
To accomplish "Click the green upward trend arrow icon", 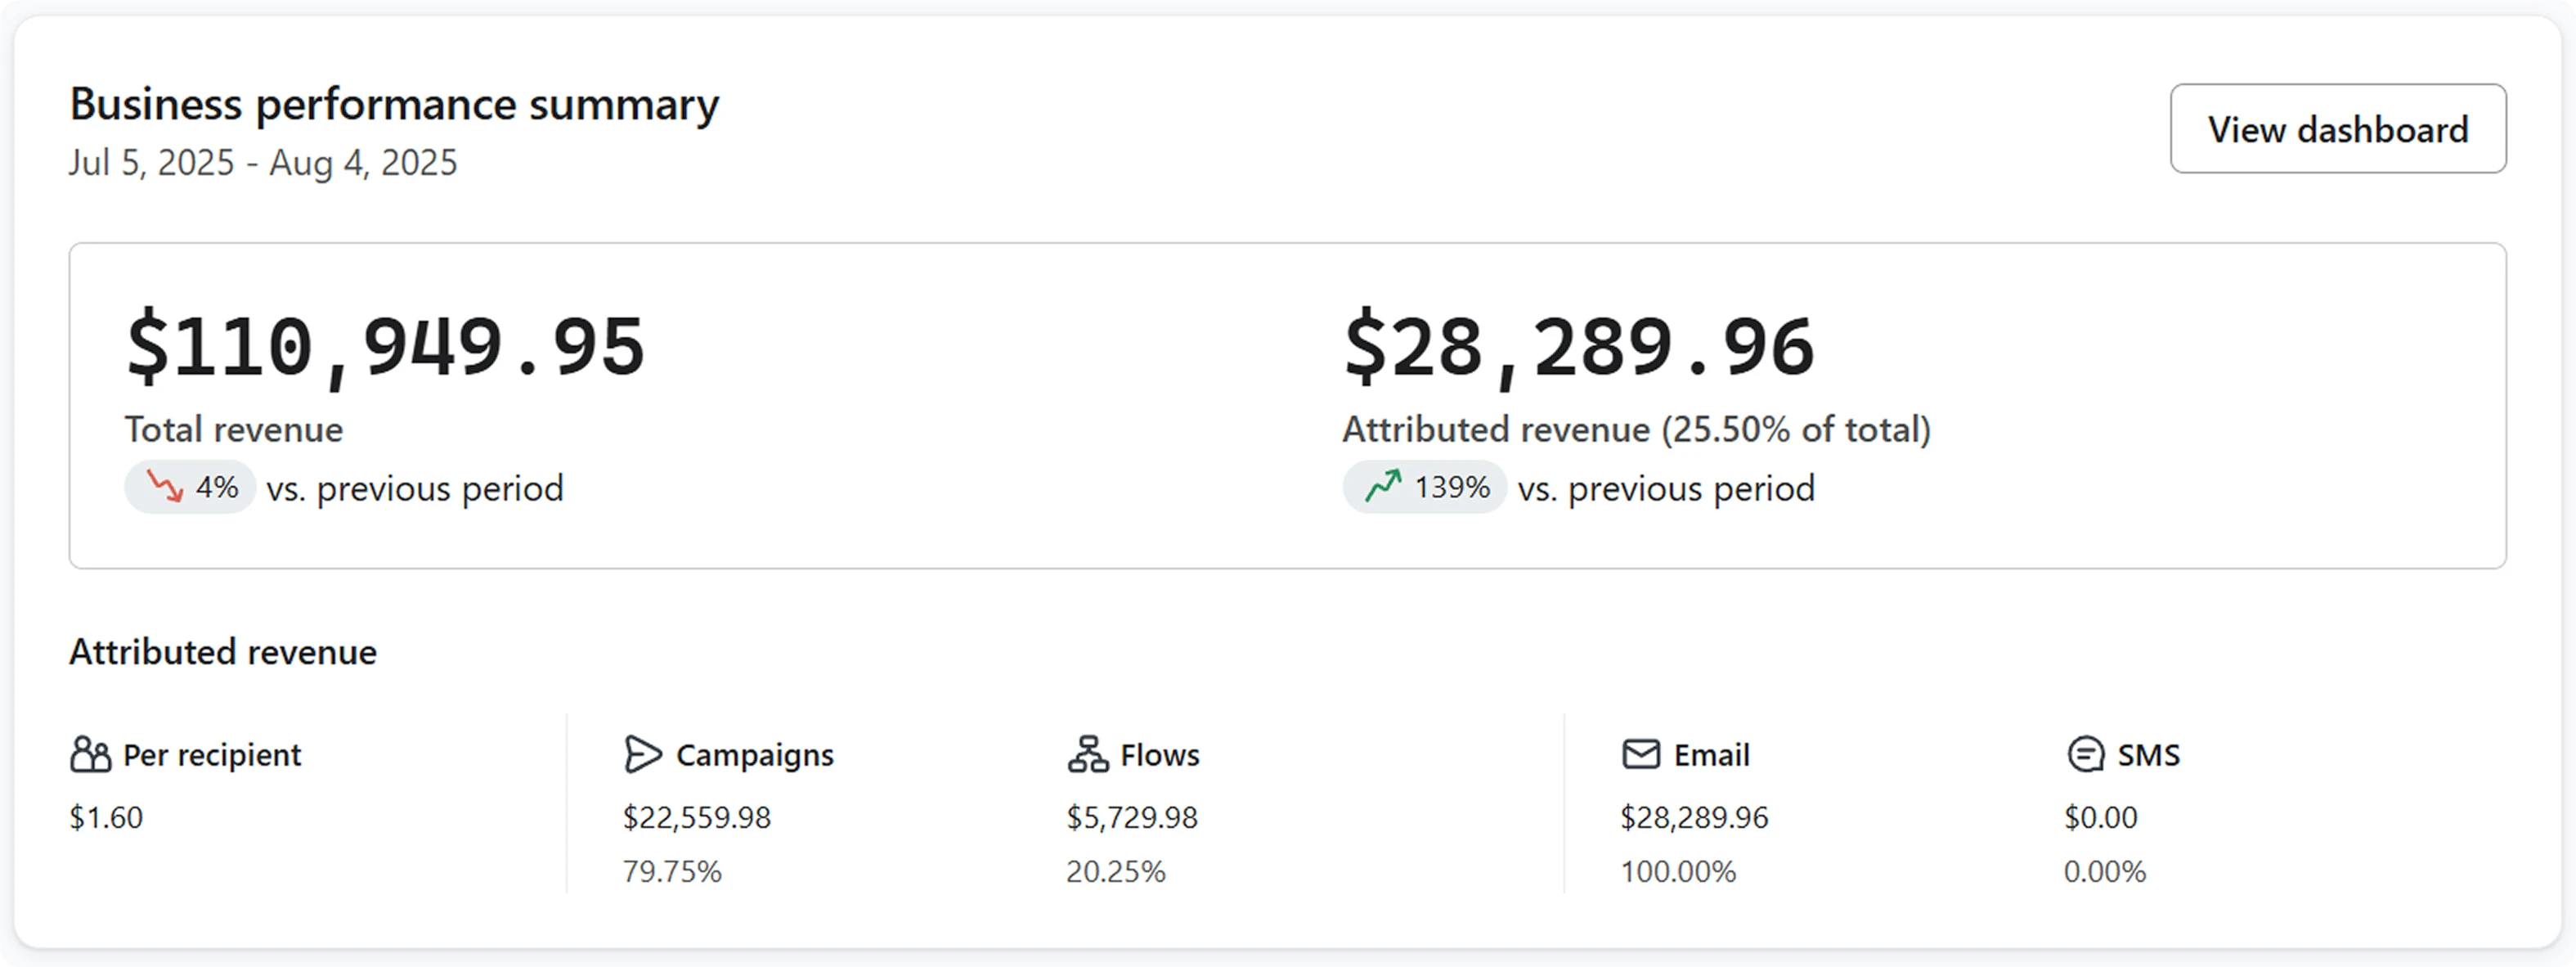I will pyautogui.click(x=1383, y=487).
